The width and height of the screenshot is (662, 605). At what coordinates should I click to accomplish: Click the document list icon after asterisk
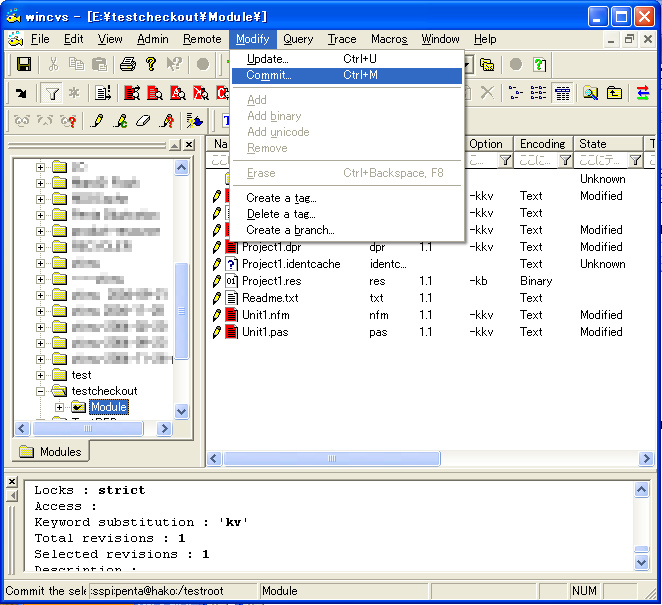coord(103,93)
